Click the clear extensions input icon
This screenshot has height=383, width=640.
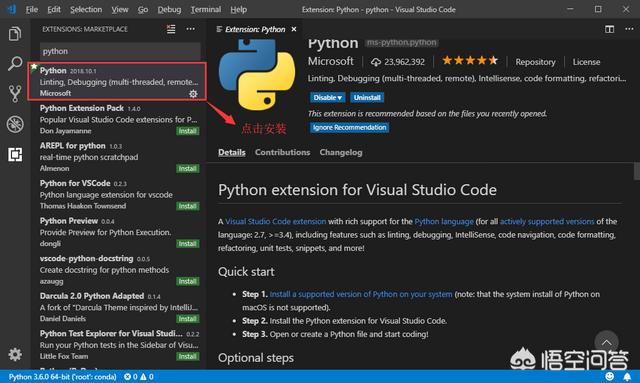click(x=171, y=29)
